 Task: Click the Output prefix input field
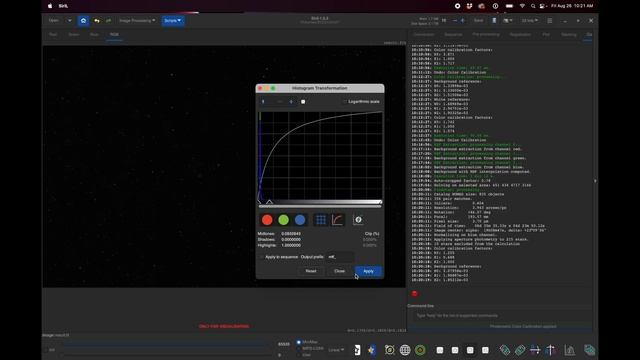point(340,257)
